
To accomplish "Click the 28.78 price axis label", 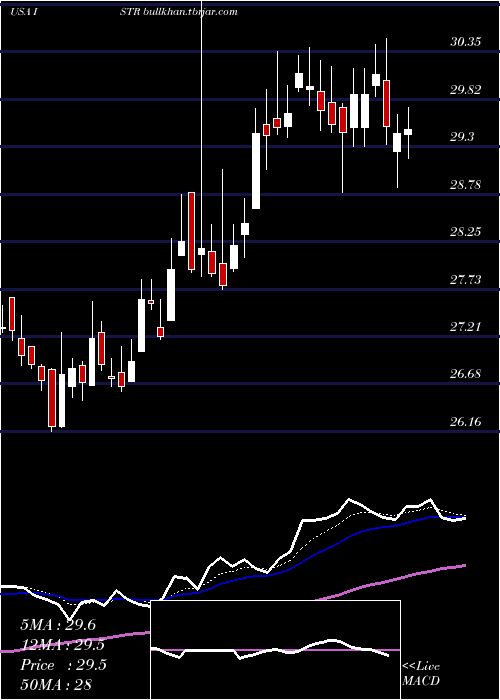I will click(x=466, y=185).
